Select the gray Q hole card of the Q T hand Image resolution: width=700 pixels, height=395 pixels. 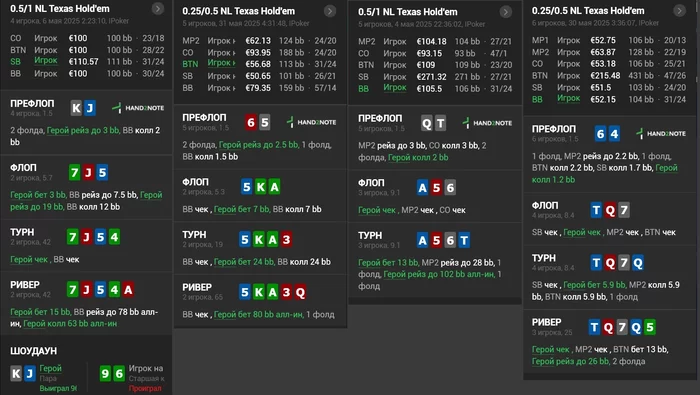(x=426, y=123)
